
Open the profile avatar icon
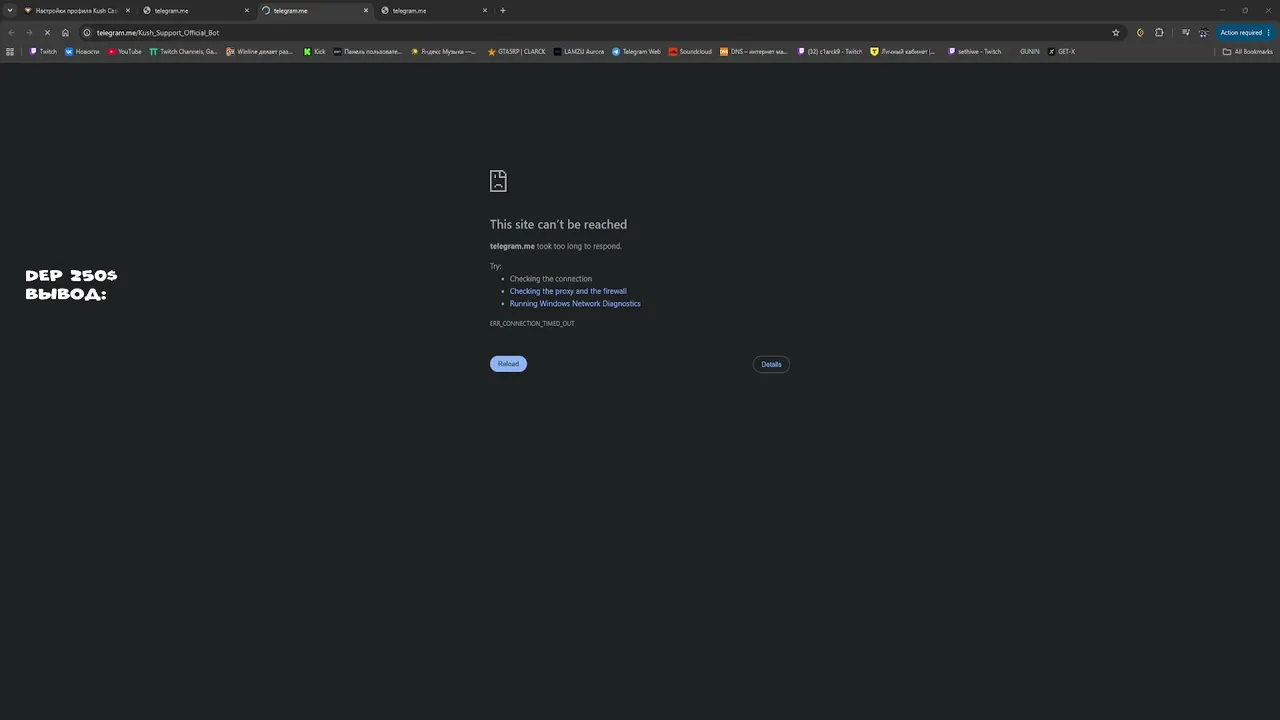click(x=1204, y=32)
